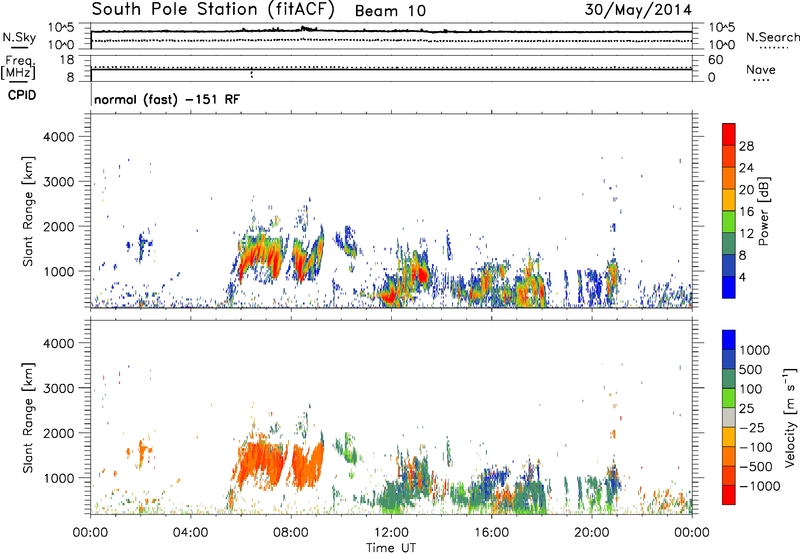Click the Power color bar segment between 20 and 24
The height and width of the screenshot is (554, 800).
pyautogui.click(x=729, y=178)
